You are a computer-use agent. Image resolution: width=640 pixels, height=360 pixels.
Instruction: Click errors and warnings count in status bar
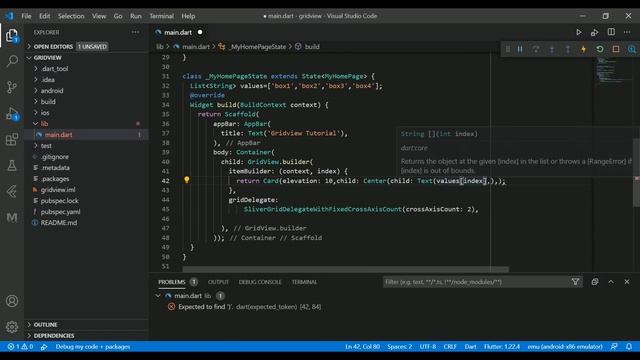click(20, 347)
